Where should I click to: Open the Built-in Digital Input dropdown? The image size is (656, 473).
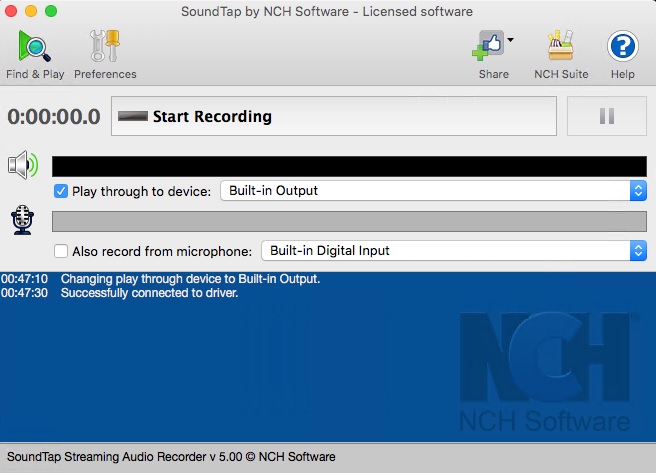click(x=454, y=251)
